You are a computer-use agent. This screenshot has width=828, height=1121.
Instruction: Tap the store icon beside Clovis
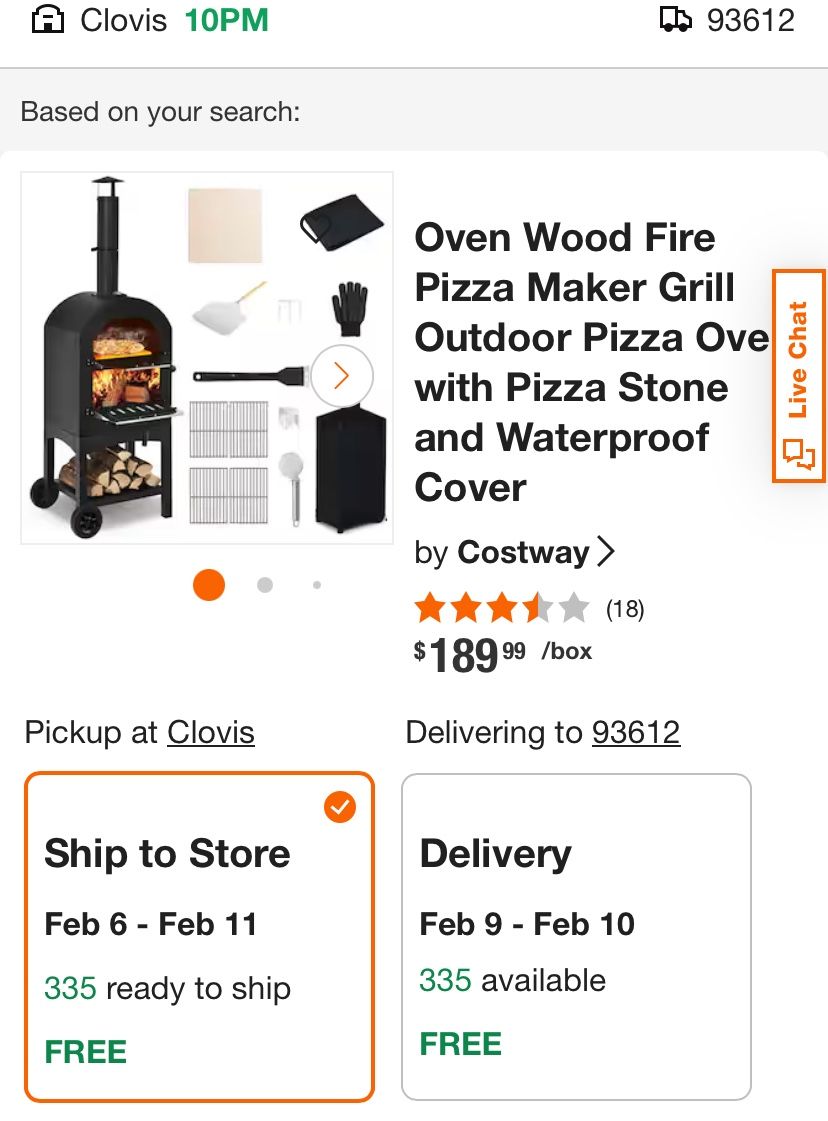pyautogui.click(x=48, y=19)
